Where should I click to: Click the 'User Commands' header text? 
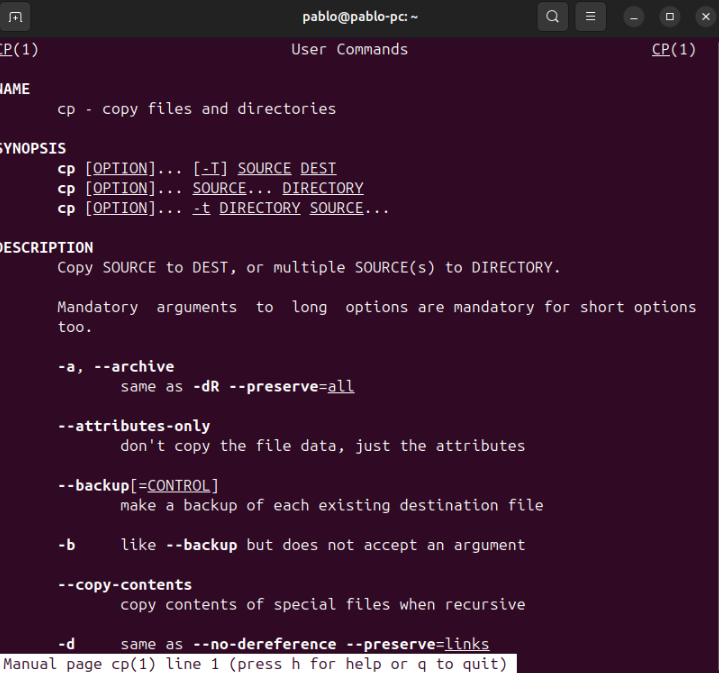pyautogui.click(x=349, y=49)
